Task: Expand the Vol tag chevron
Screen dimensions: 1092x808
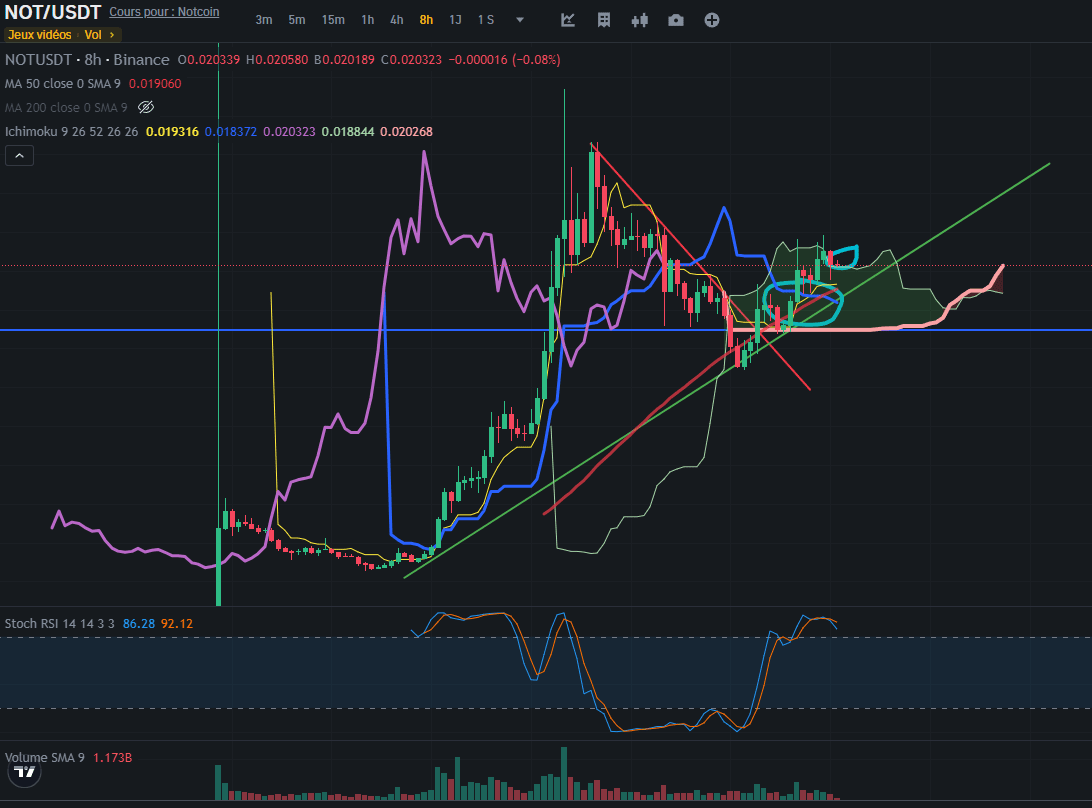Action: [x=112, y=34]
